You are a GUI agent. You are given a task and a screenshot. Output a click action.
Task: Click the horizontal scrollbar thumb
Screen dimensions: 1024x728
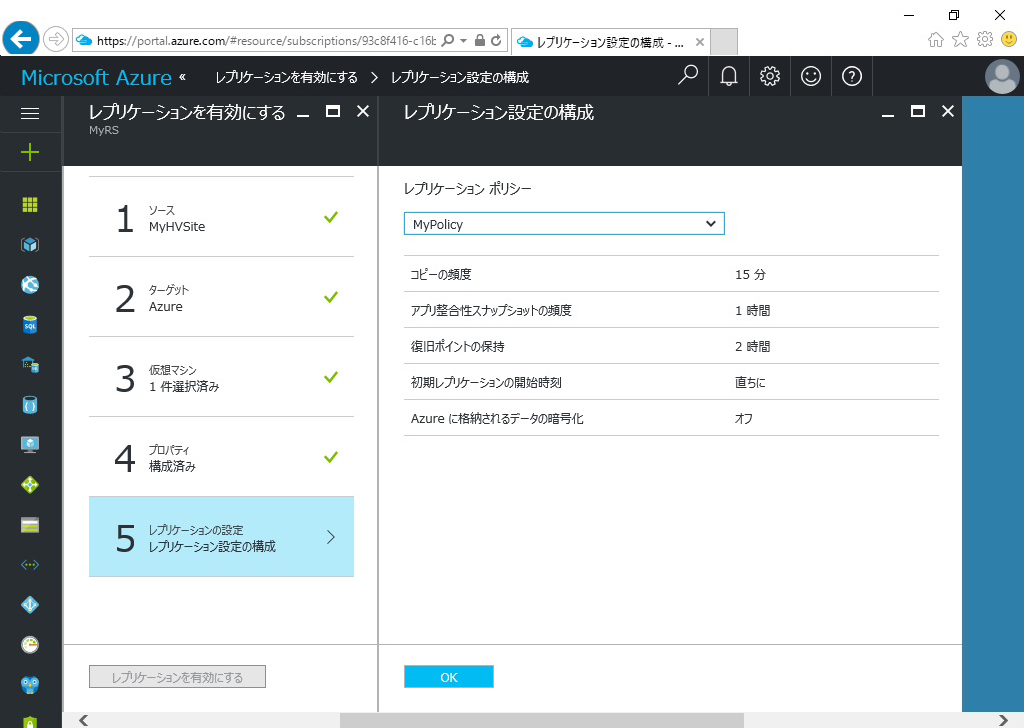coord(541,720)
